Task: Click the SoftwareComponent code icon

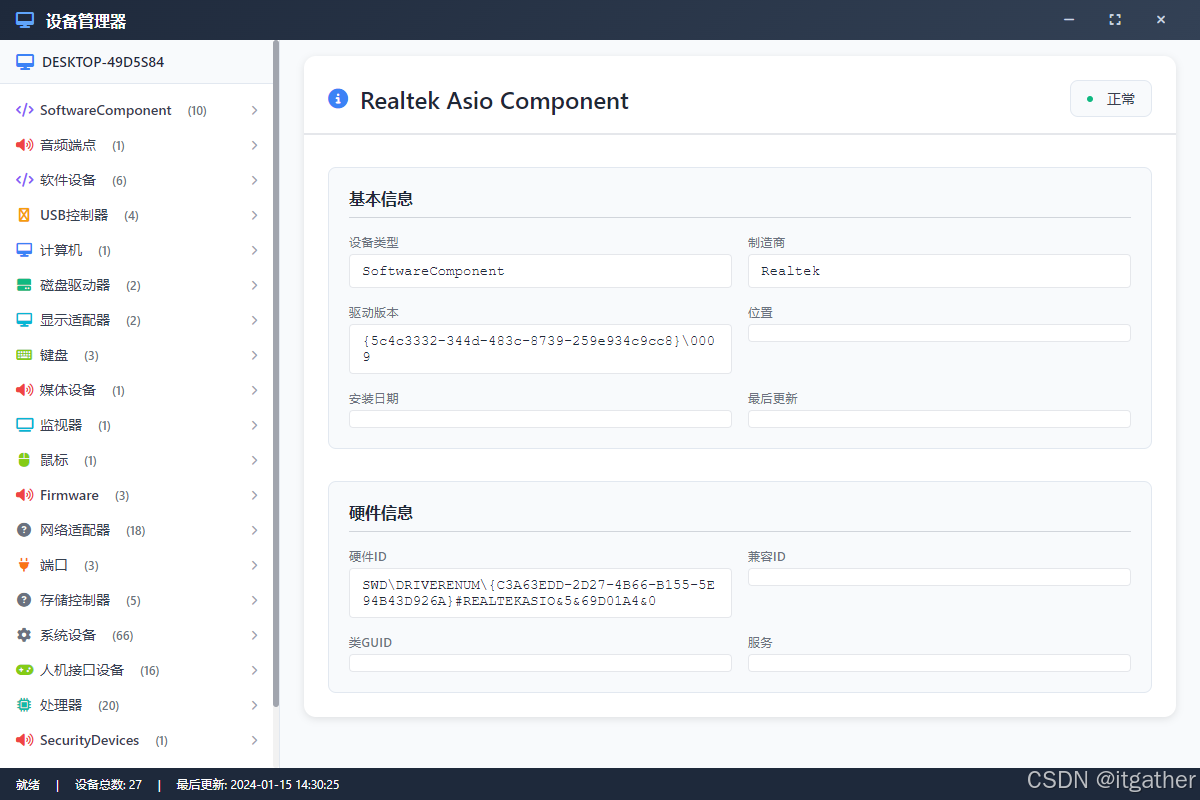Action: [x=25, y=110]
